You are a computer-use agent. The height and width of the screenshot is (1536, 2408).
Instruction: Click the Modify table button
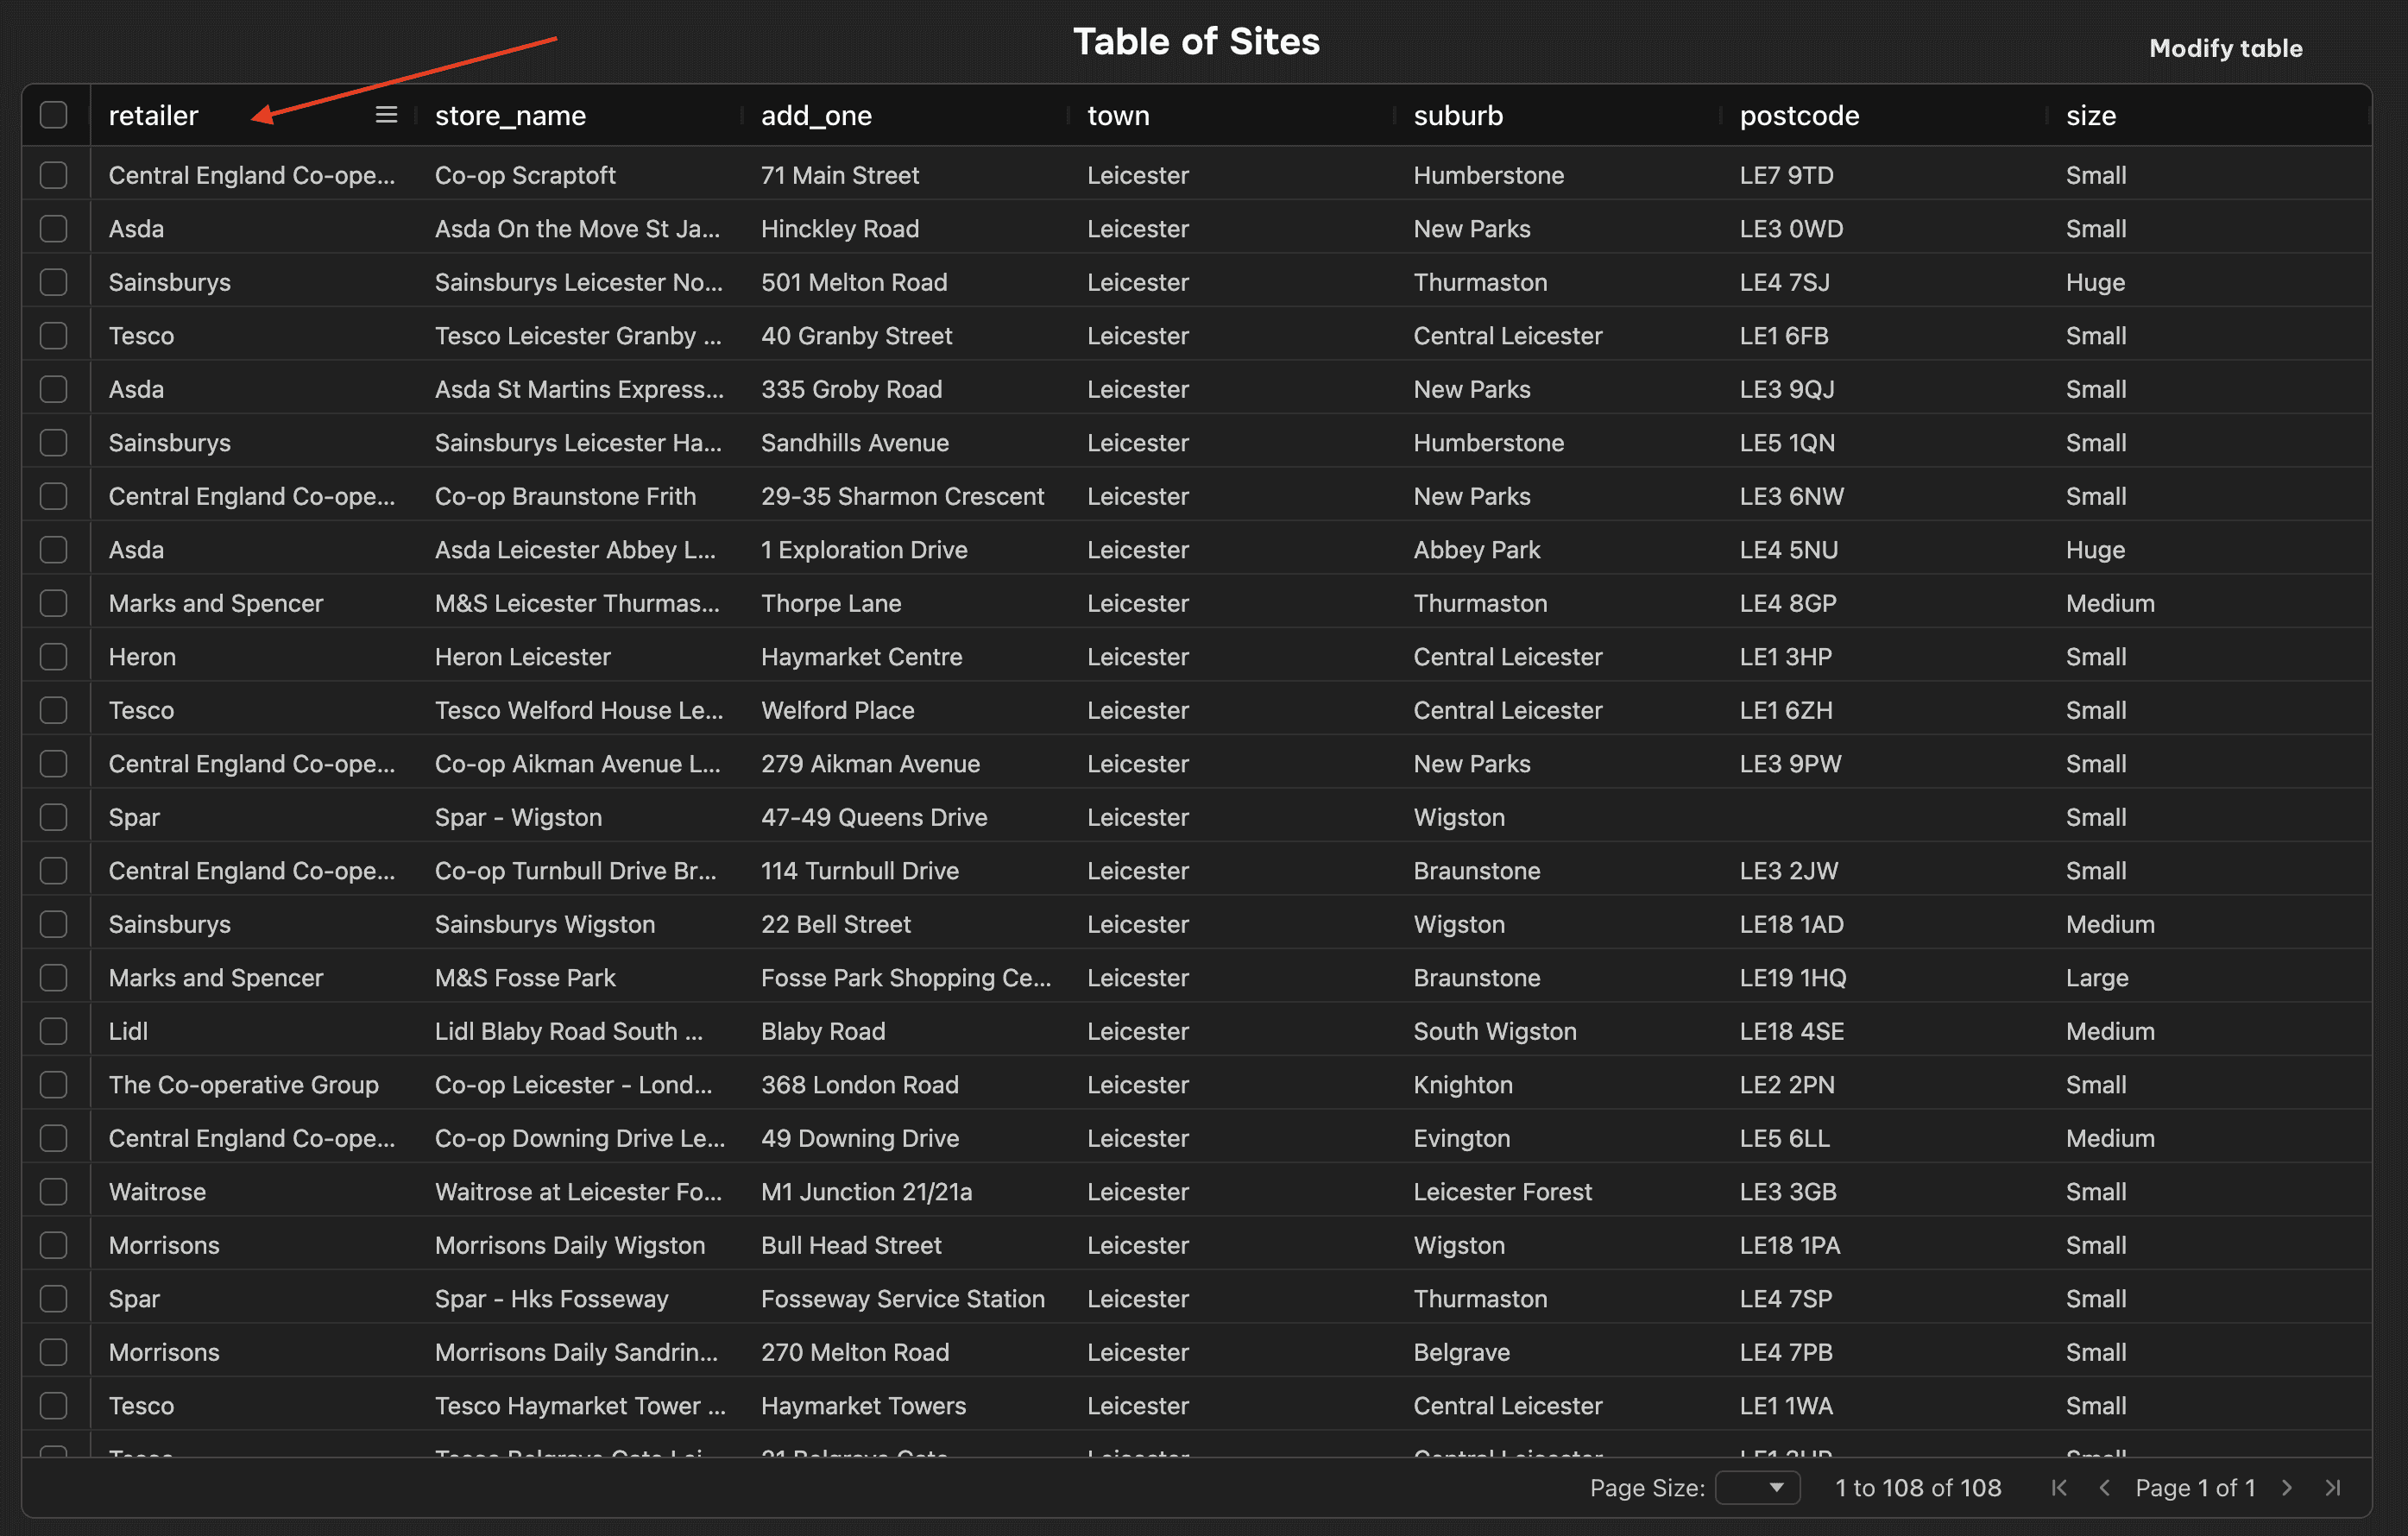2225,48
